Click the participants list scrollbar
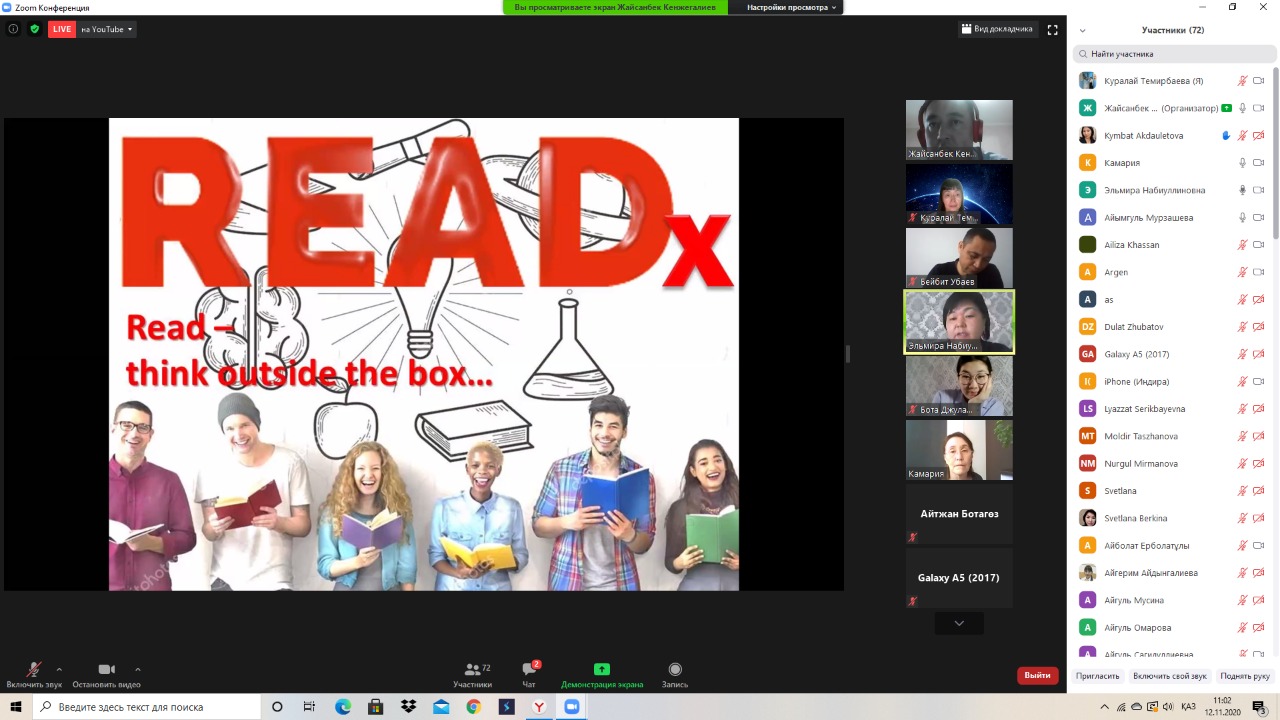Screen dimensions: 1280x720 (x=1275, y=155)
